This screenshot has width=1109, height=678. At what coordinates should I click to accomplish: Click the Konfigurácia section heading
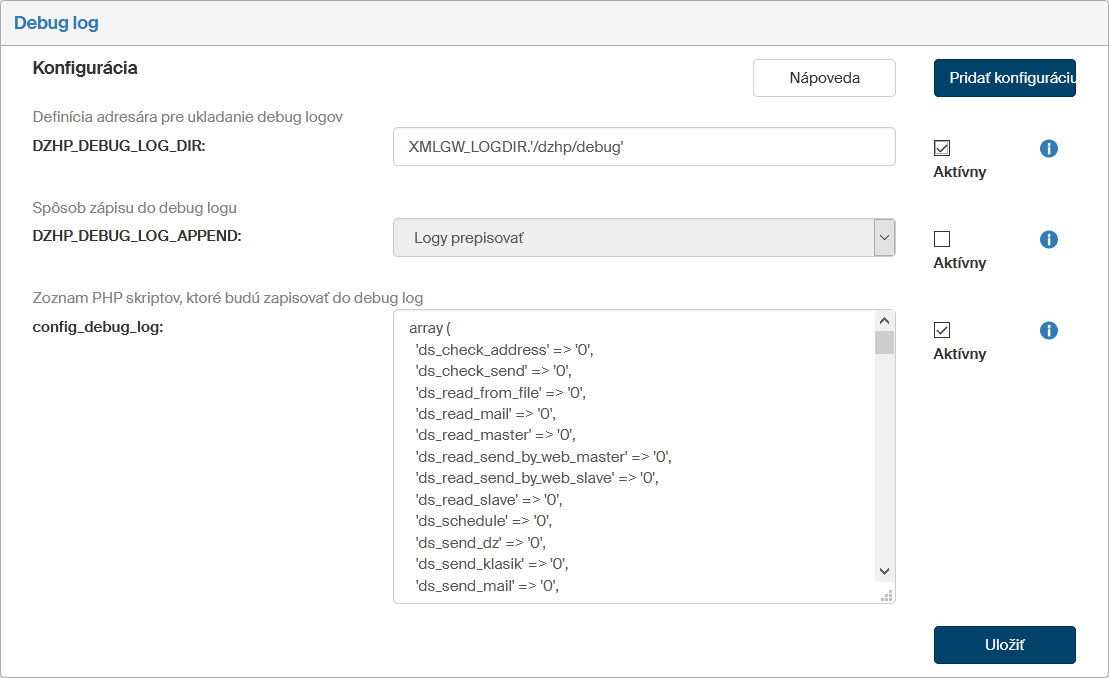pos(85,68)
